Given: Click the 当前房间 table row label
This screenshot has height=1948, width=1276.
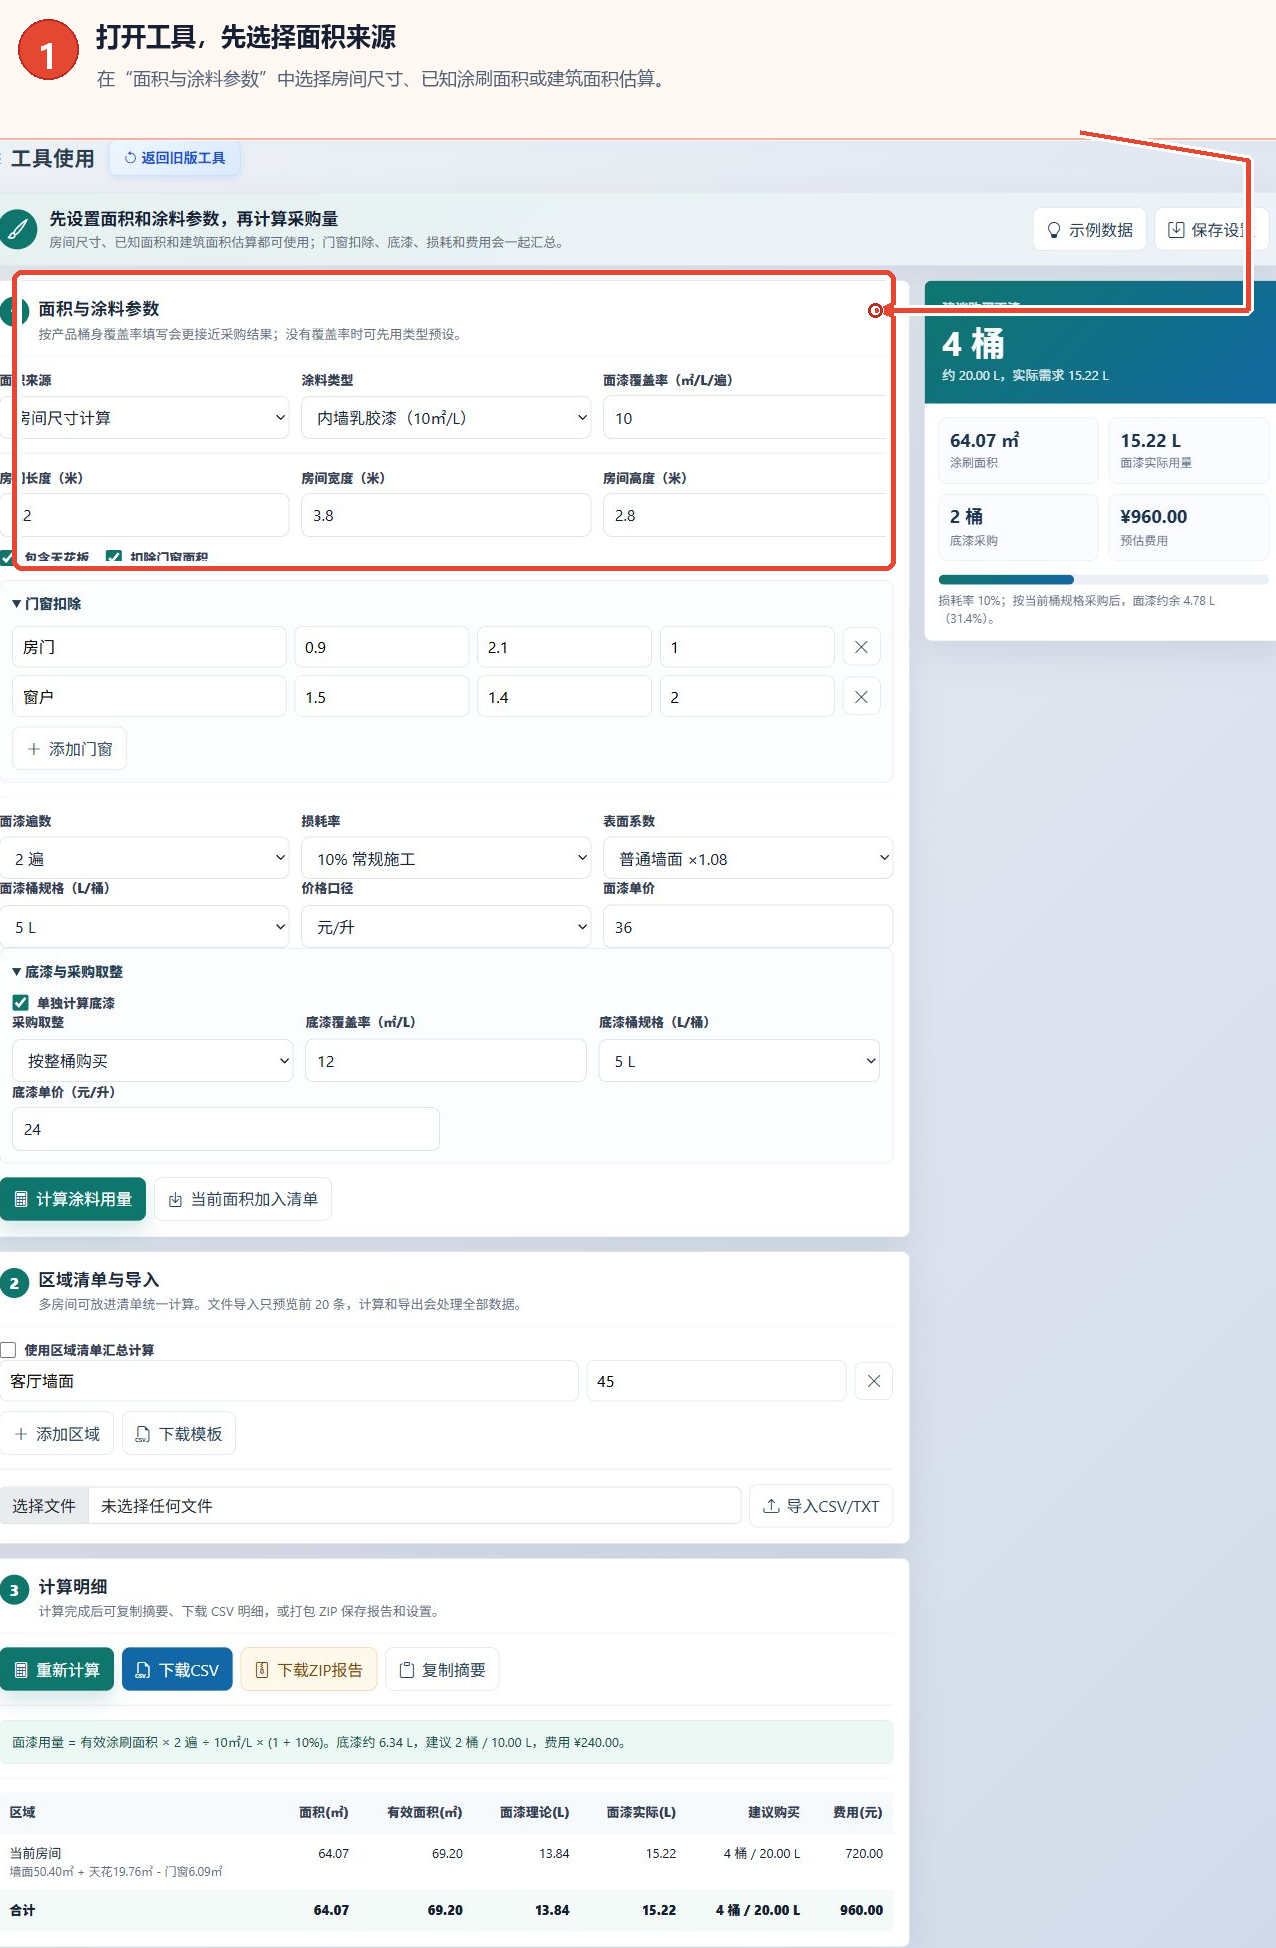Looking at the screenshot, I should (x=36, y=1853).
